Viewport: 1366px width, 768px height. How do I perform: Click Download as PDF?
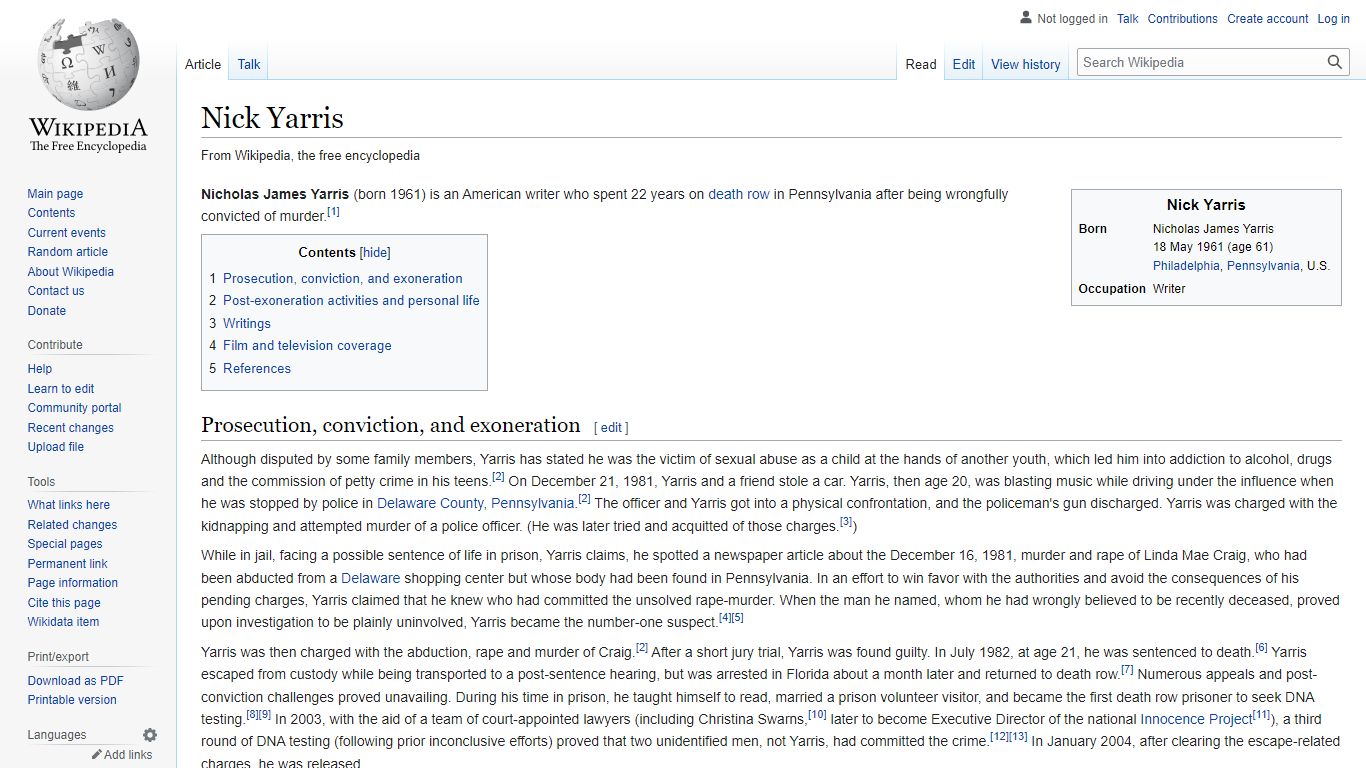[x=76, y=681]
